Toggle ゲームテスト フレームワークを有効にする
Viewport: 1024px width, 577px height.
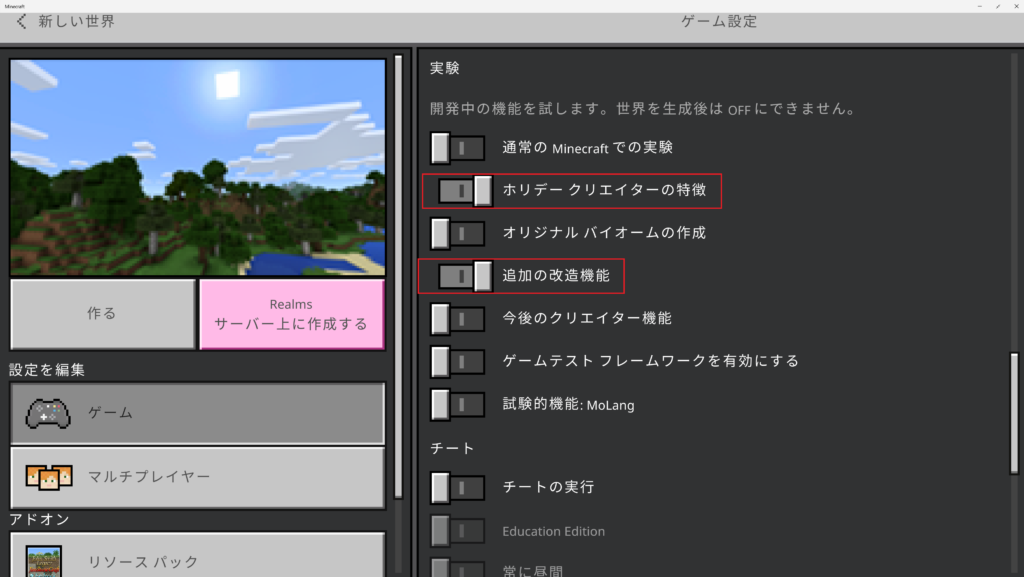tap(457, 361)
